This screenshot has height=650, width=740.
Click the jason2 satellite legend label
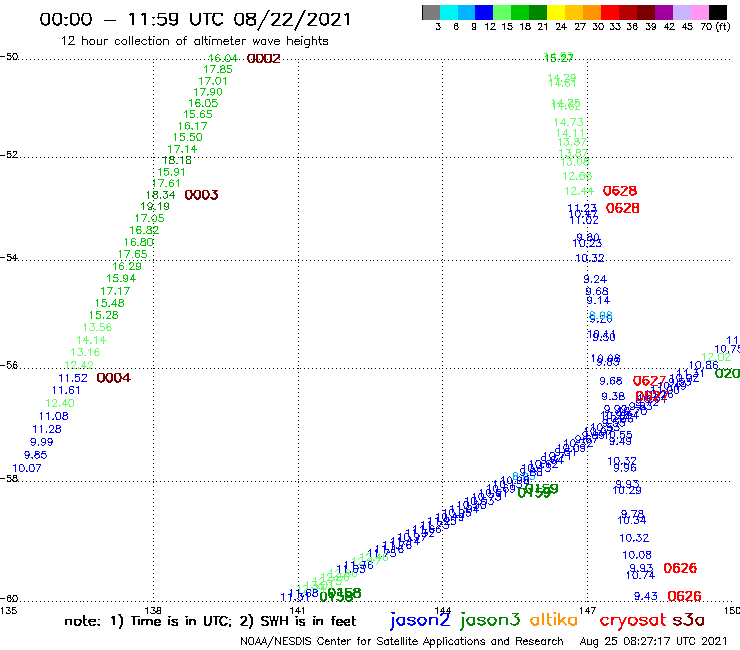[420, 620]
